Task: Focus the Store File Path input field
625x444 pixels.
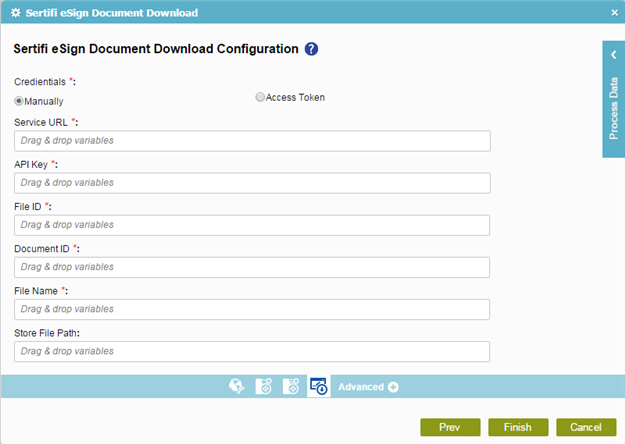Action: [x=252, y=352]
